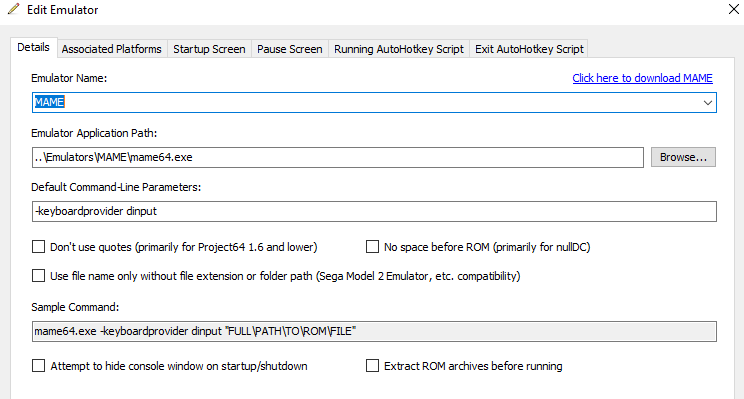Check No space before ROM option
744x399 pixels.
[x=372, y=247]
